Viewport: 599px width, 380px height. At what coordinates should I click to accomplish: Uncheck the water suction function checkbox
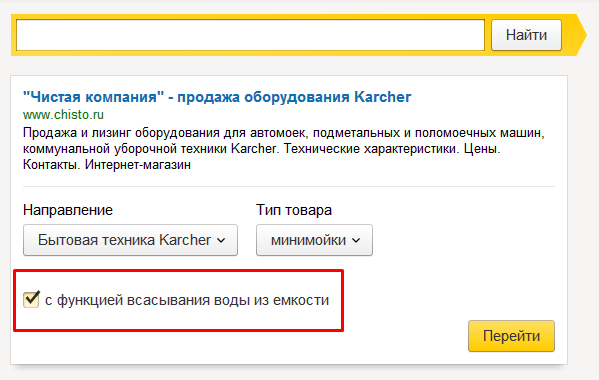(31, 299)
